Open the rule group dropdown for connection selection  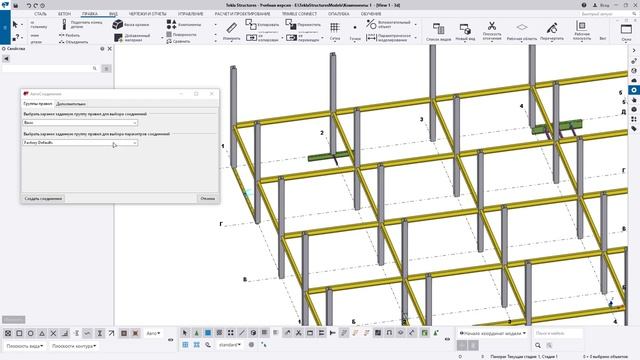[x=80, y=122]
